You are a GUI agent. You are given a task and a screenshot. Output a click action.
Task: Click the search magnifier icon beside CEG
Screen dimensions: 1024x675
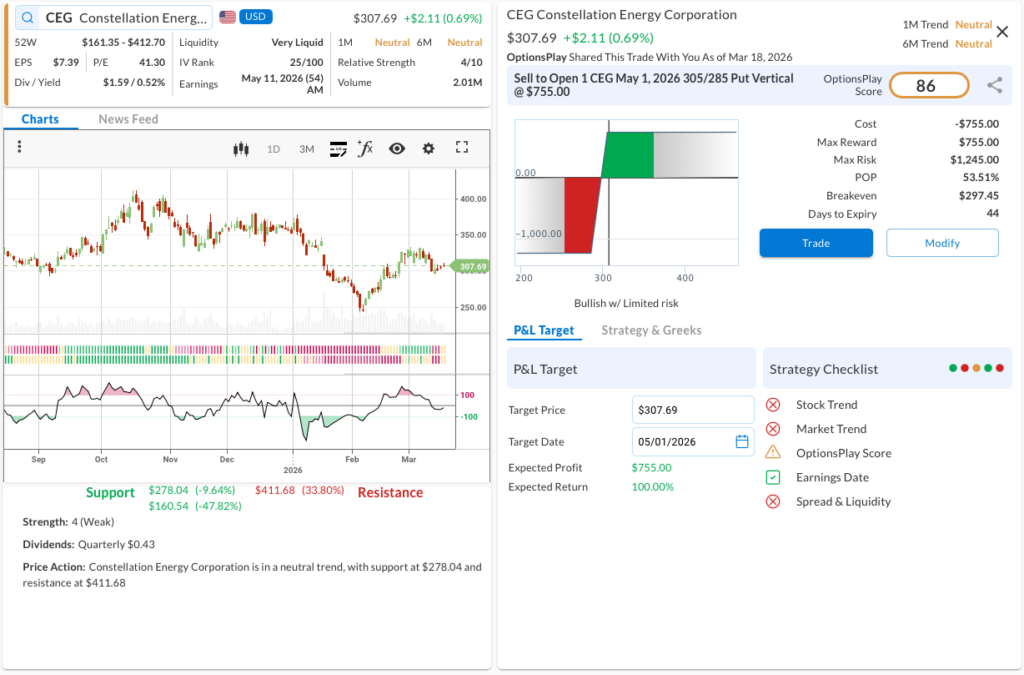click(27, 18)
